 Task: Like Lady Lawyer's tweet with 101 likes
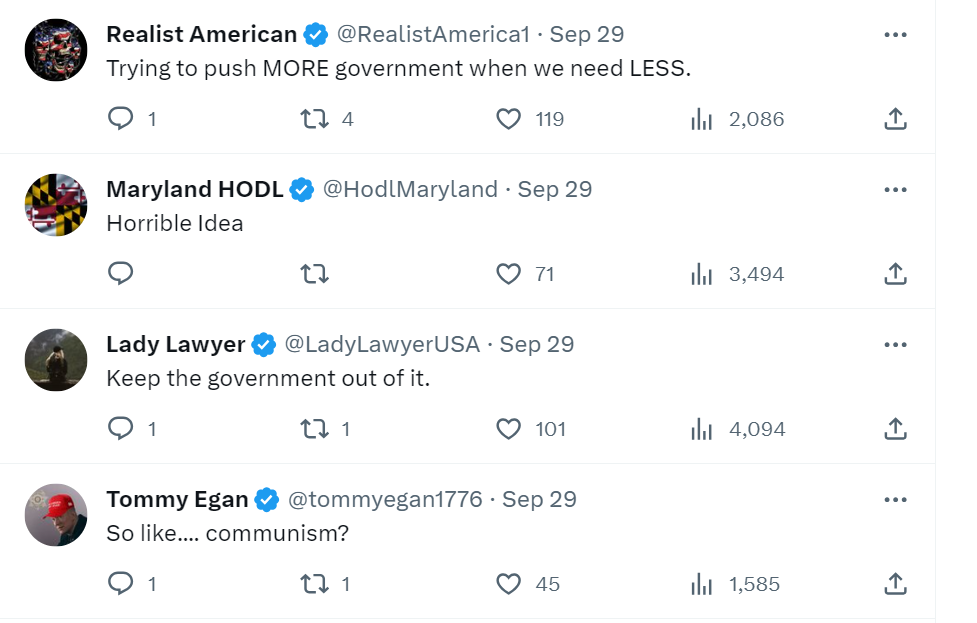pos(508,429)
